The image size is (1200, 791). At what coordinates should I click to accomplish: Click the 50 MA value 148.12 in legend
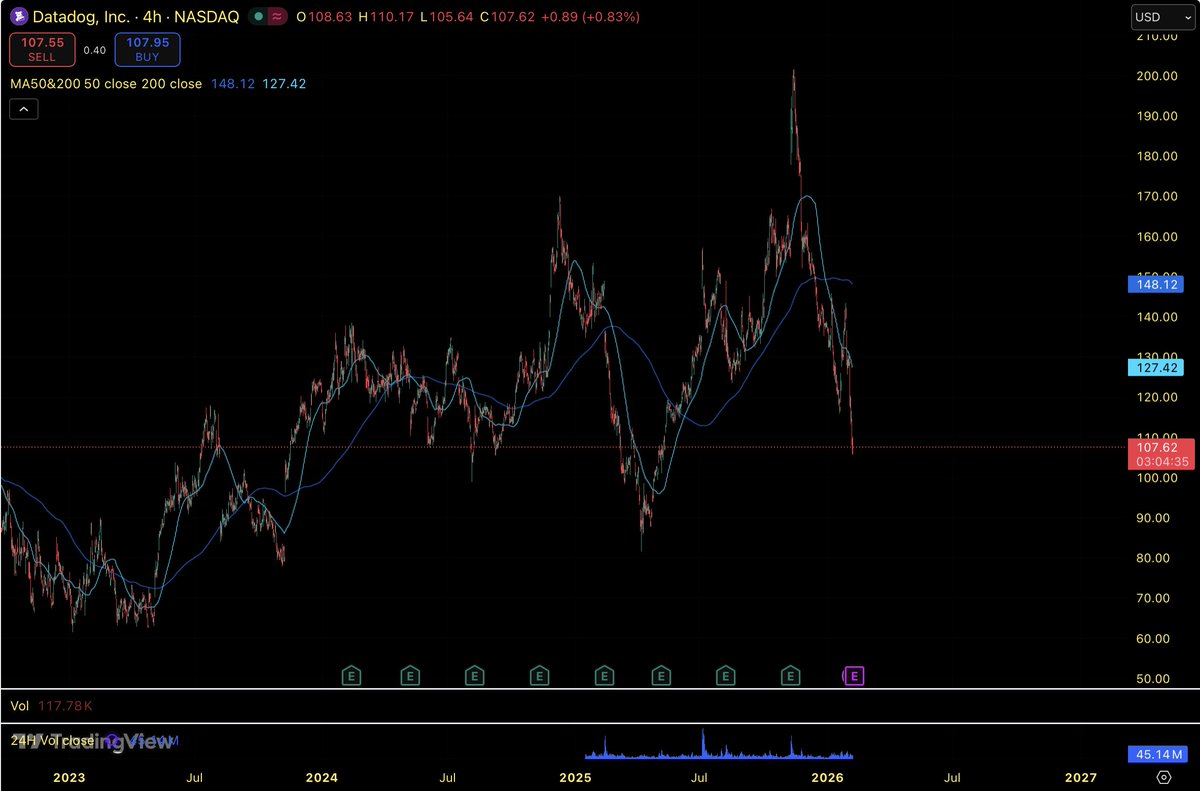pyautogui.click(x=231, y=84)
